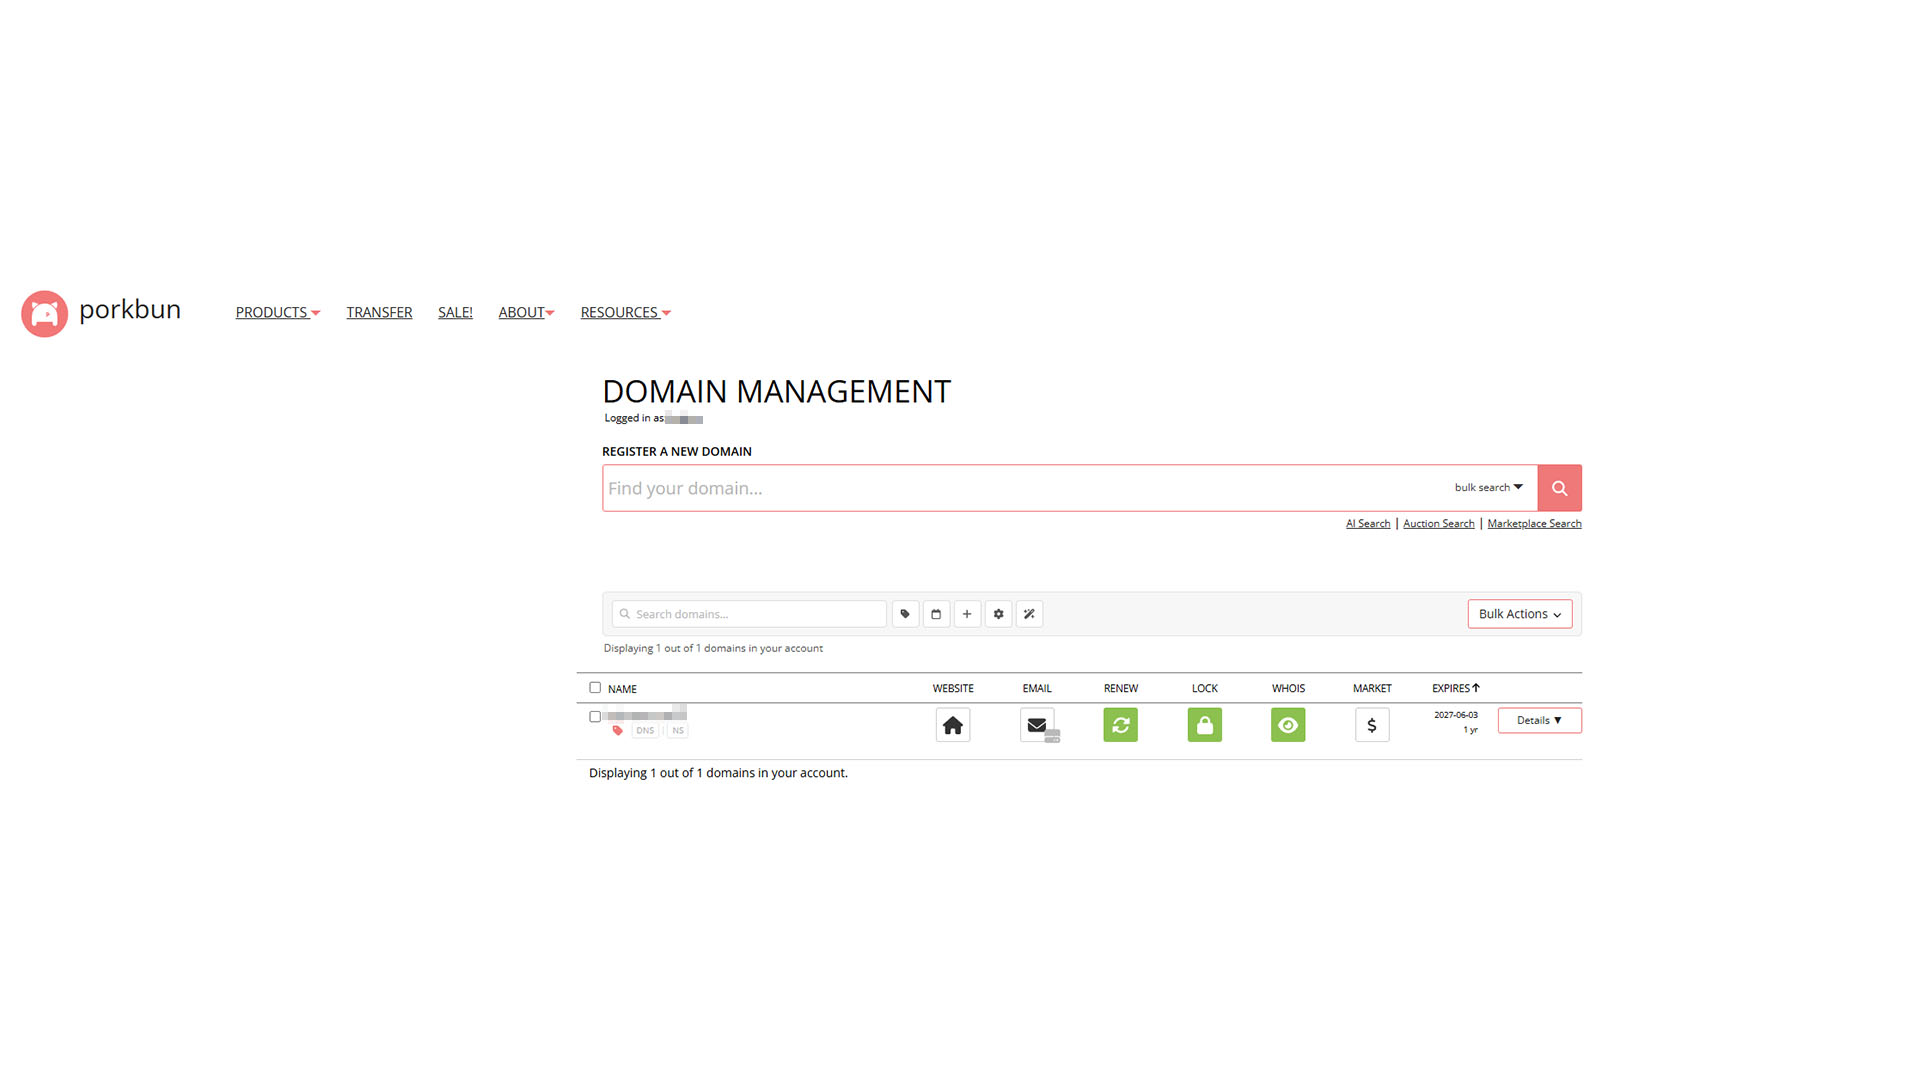
Task: Expand the domain Details dropdown
Action: tap(1539, 721)
